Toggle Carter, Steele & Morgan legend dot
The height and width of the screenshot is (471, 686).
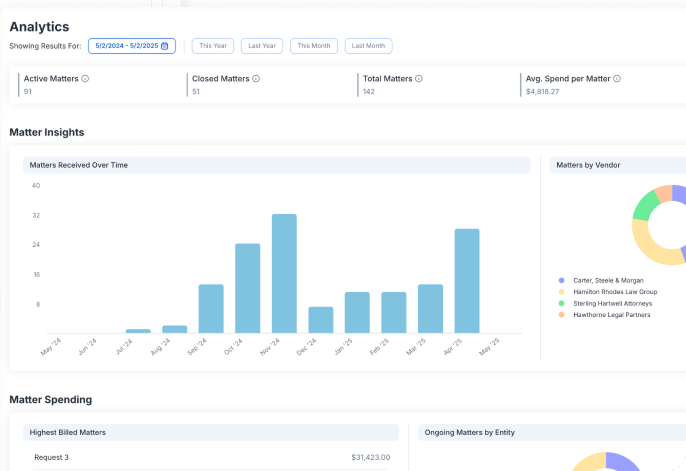[x=562, y=280]
